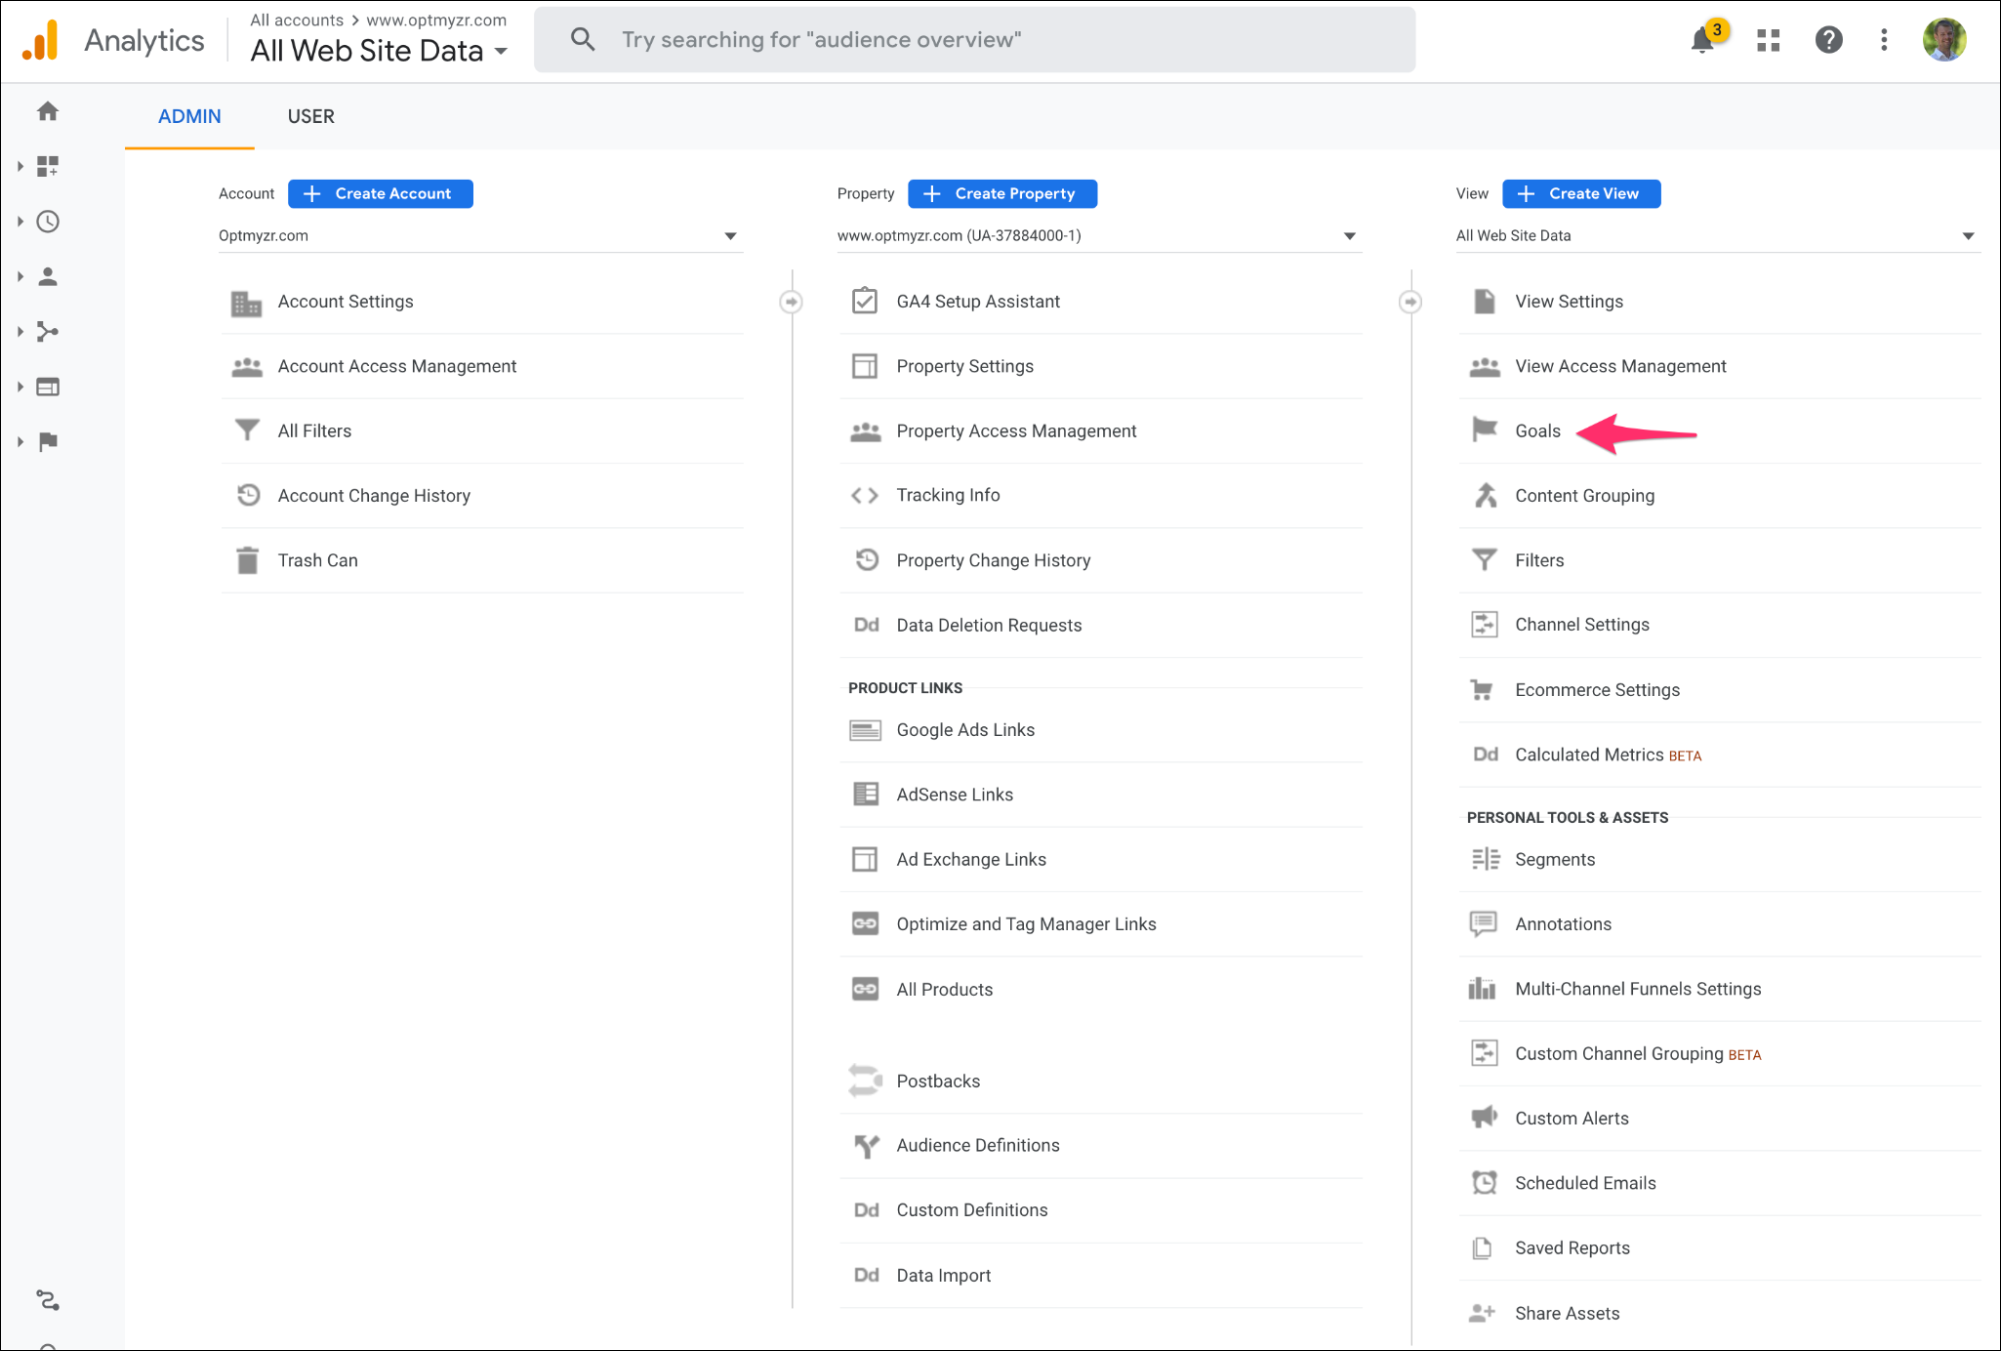
Task: Open the All Web Site Data view selector
Action: tap(379, 50)
